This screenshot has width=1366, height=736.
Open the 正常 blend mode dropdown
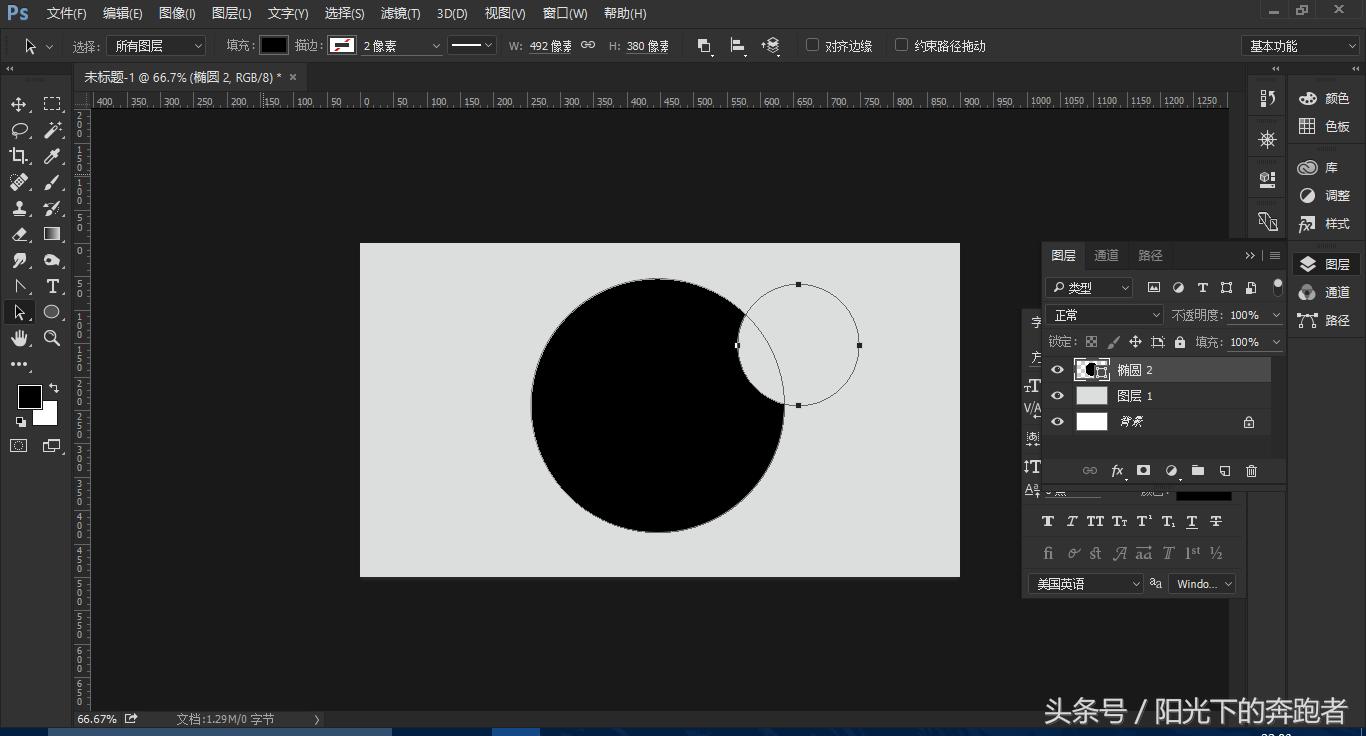pyautogui.click(x=1105, y=315)
